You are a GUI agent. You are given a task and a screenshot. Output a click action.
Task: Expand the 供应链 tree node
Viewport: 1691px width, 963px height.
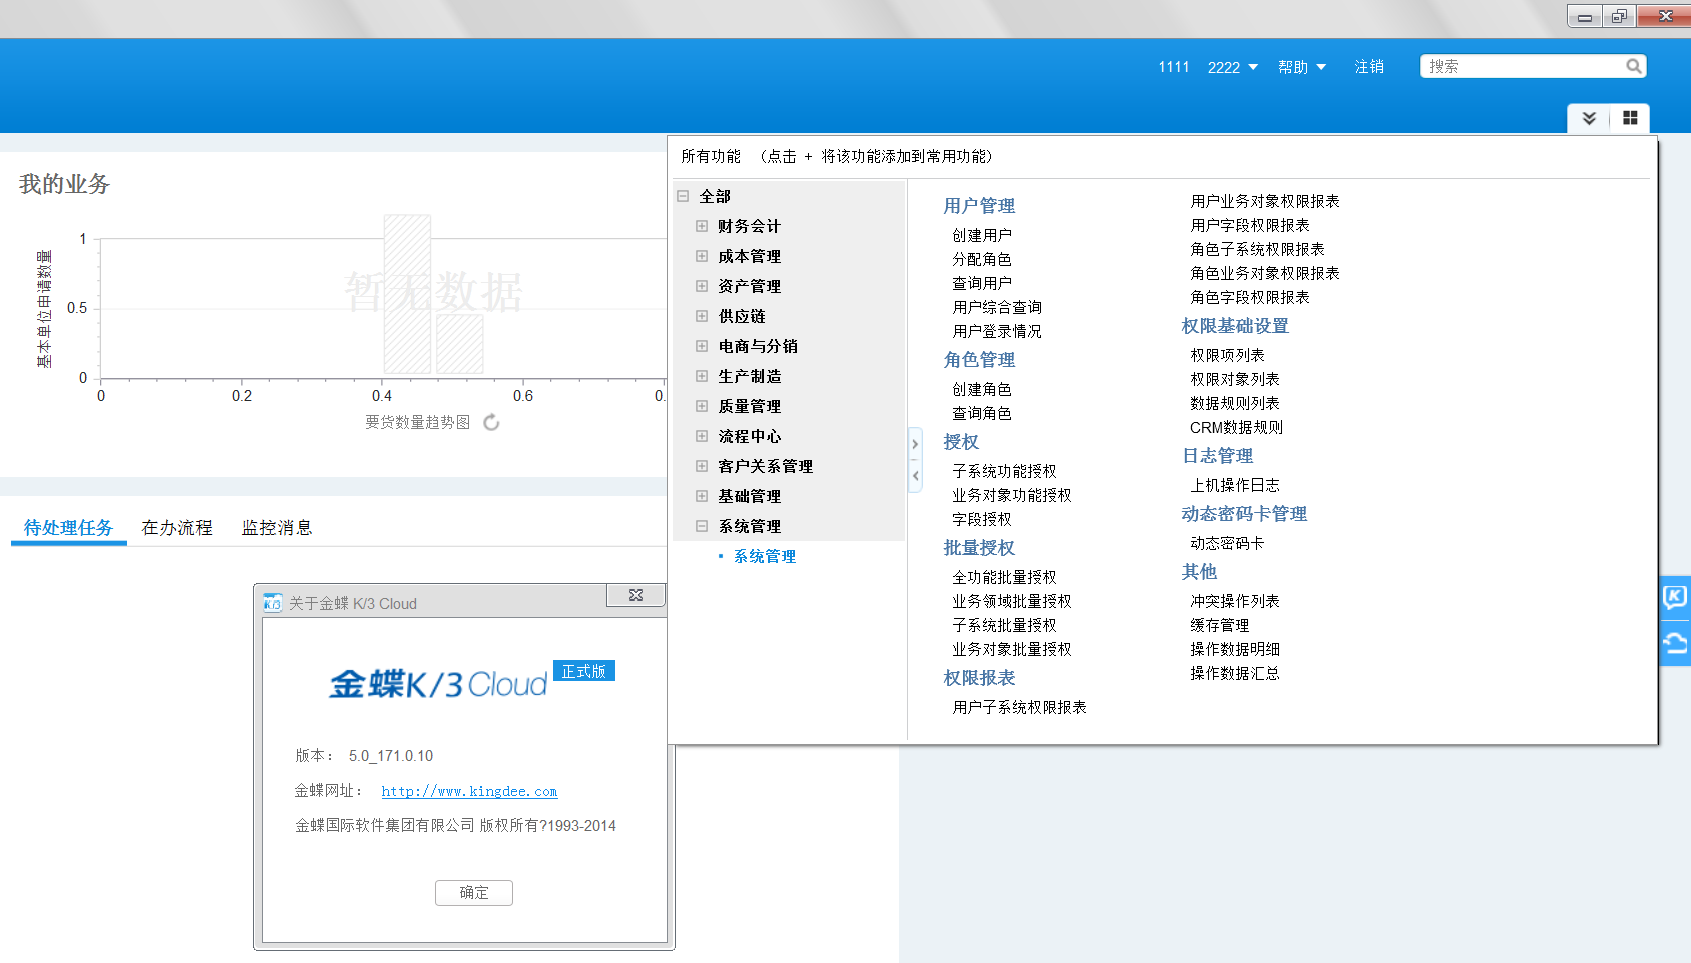point(702,316)
